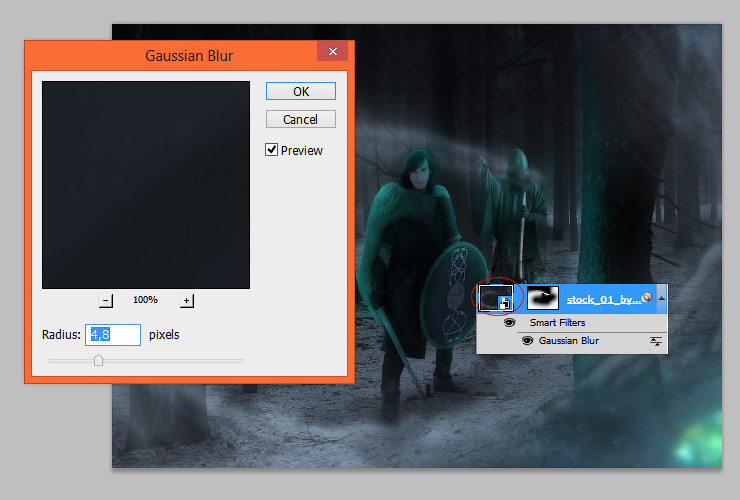
Task: Select the layer mask thumbnail
Action: [x=543, y=298]
